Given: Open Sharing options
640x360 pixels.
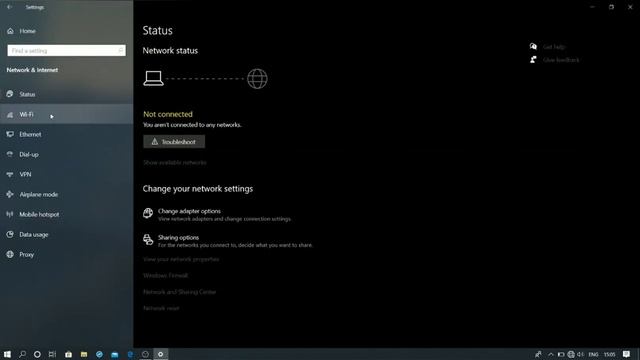Looking at the screenshot, I should coord(227,241).
